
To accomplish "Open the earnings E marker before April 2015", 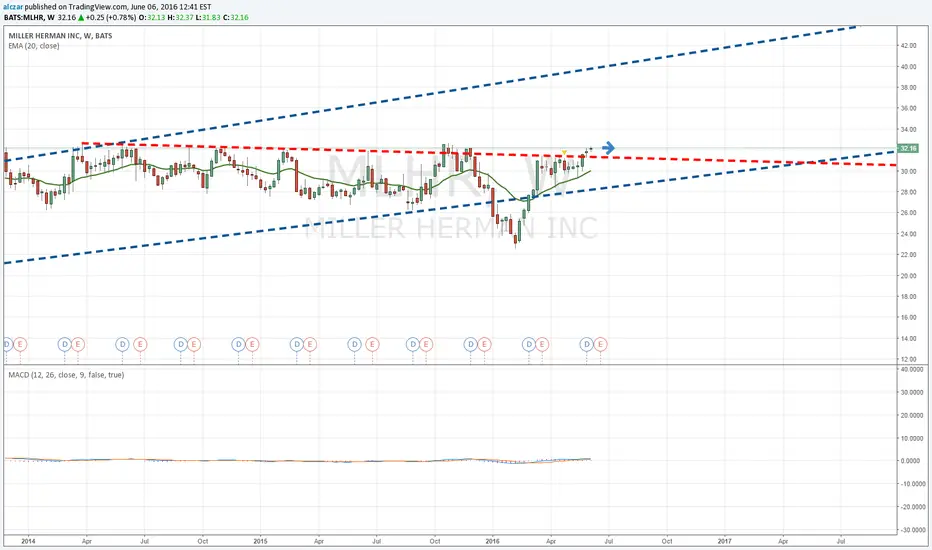I will [310, 344].
